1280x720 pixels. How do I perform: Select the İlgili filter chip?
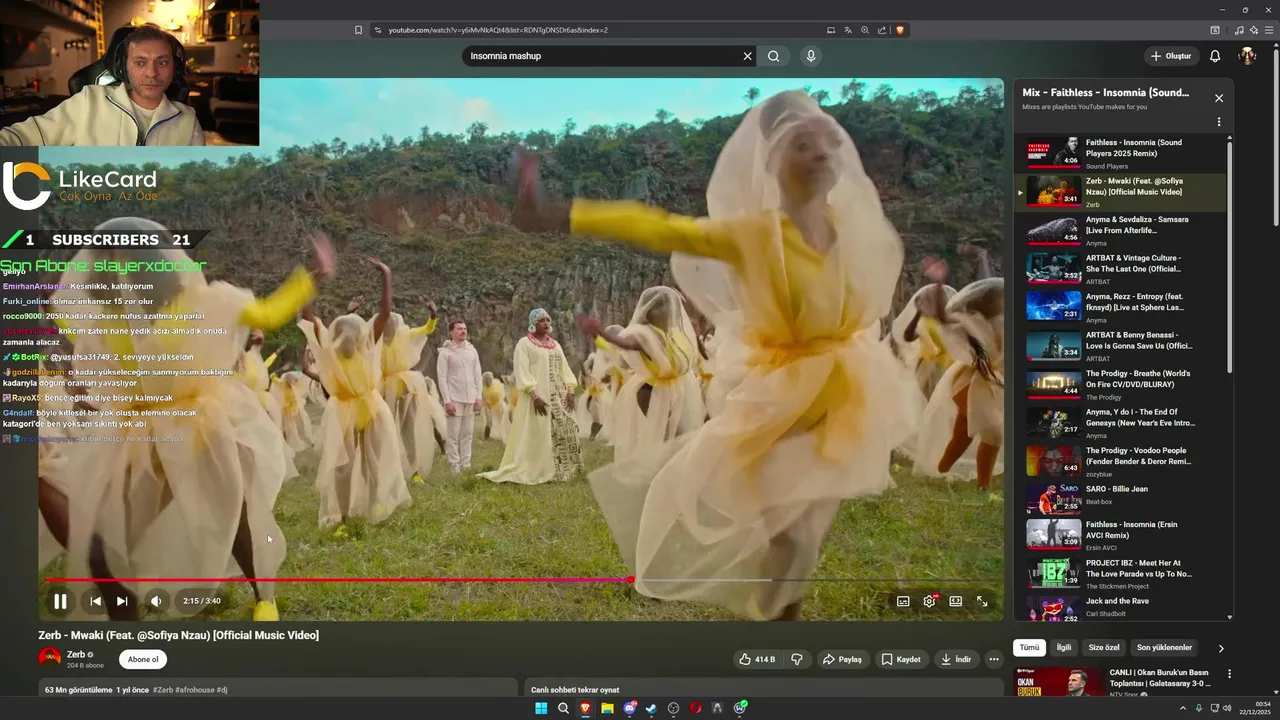tap(1064, 648)
